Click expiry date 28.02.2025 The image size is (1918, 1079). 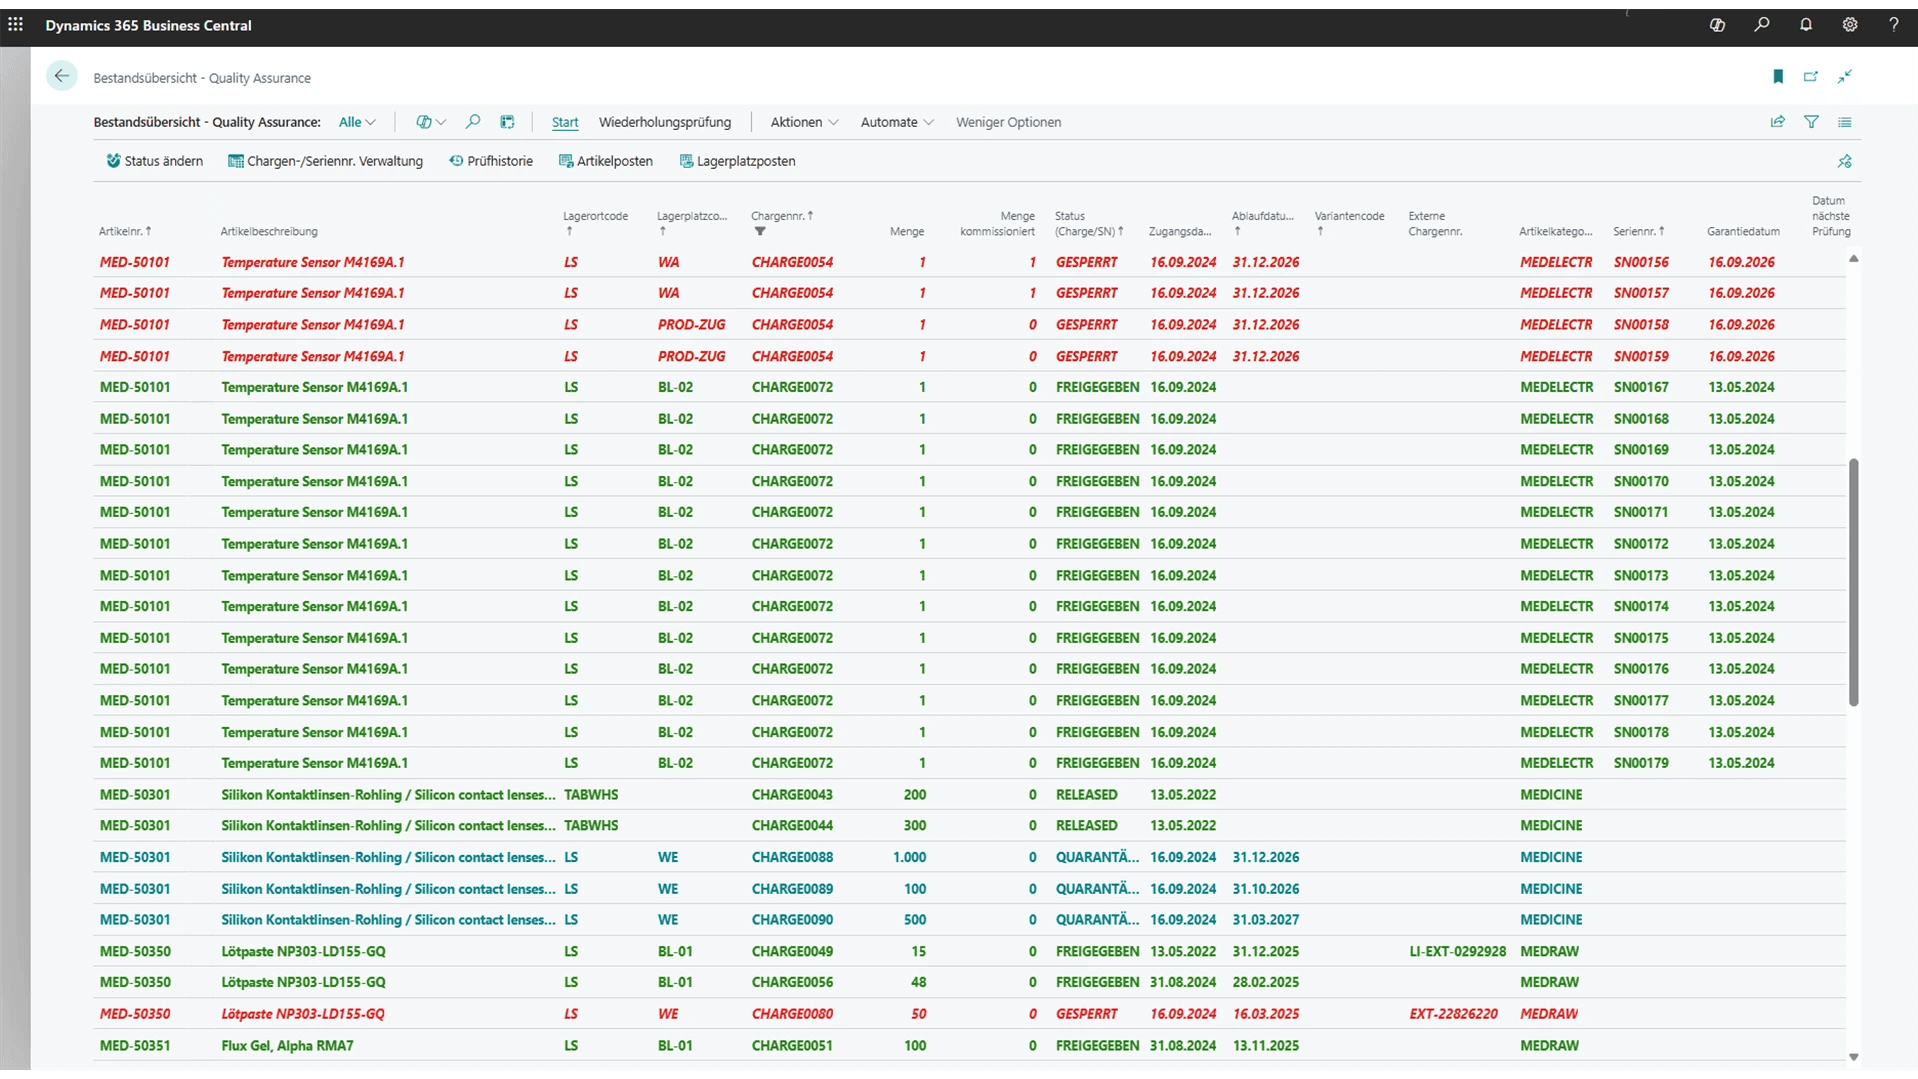[1266, 983]
